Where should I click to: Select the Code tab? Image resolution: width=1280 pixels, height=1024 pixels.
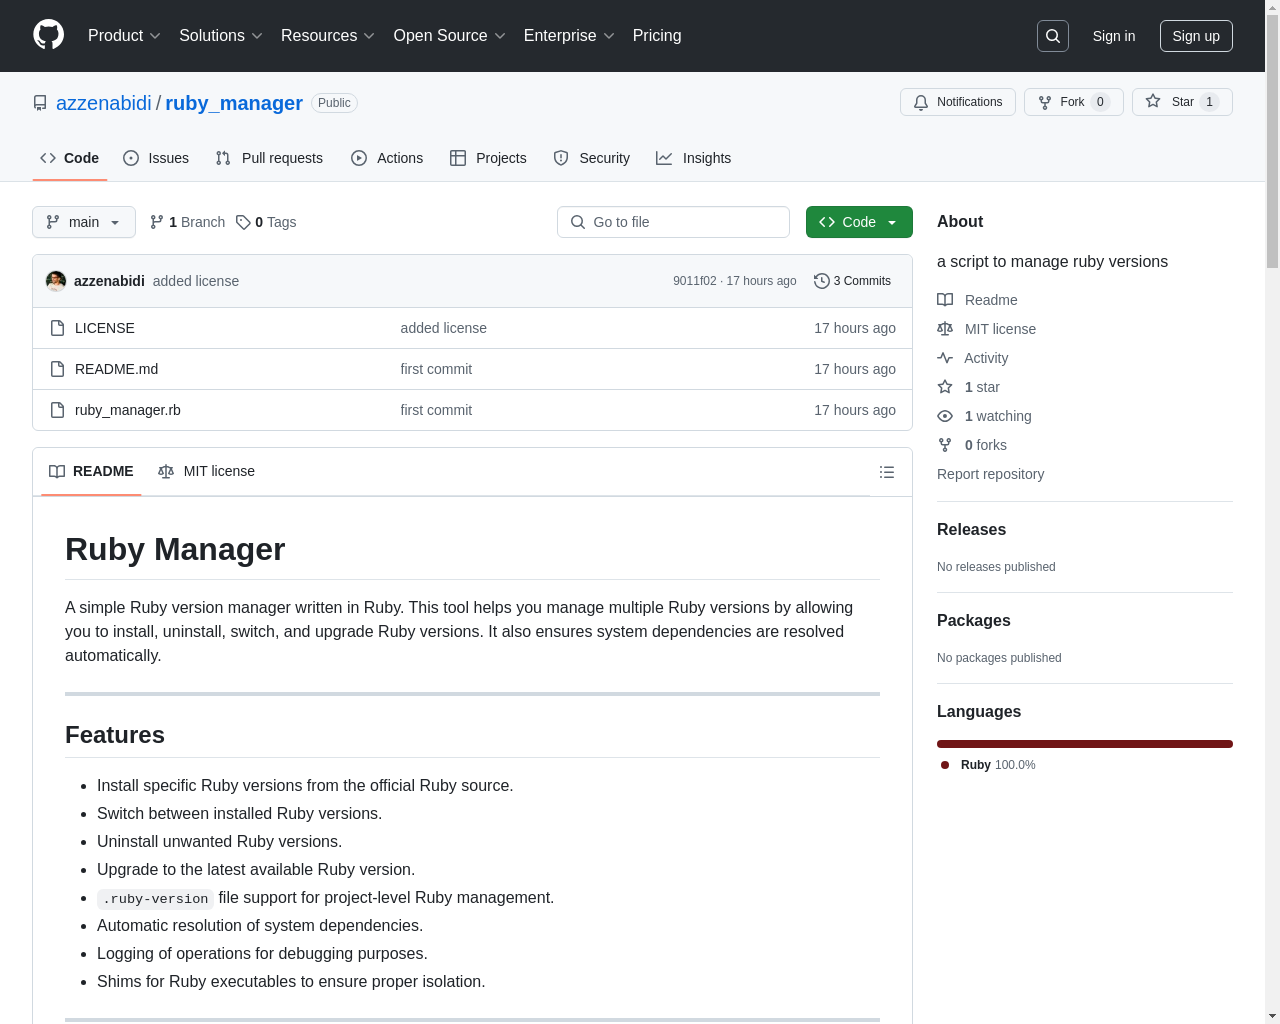[70, 158]
